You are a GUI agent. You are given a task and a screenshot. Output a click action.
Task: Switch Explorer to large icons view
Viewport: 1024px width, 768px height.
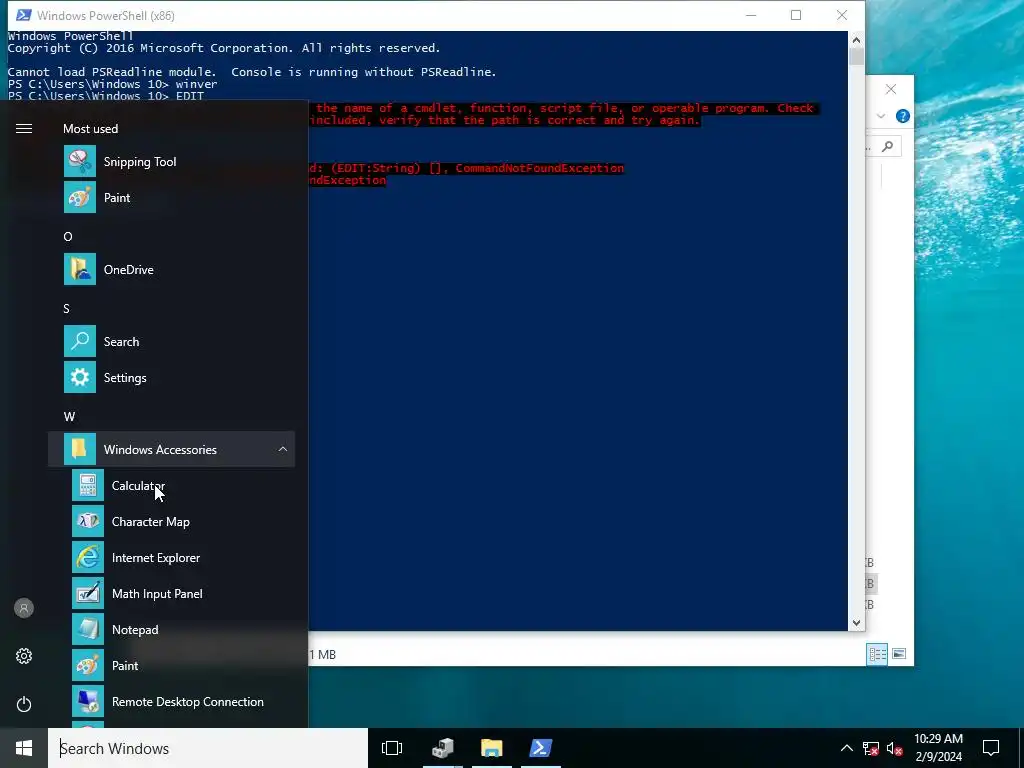coord(899,654)
